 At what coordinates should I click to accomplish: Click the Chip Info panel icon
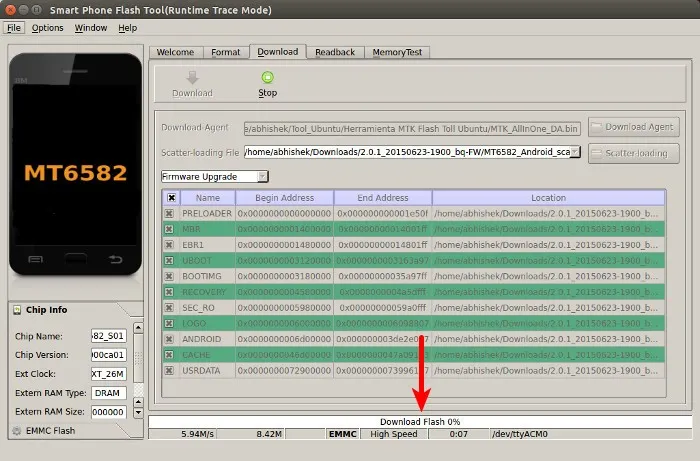tap(18, 310)
